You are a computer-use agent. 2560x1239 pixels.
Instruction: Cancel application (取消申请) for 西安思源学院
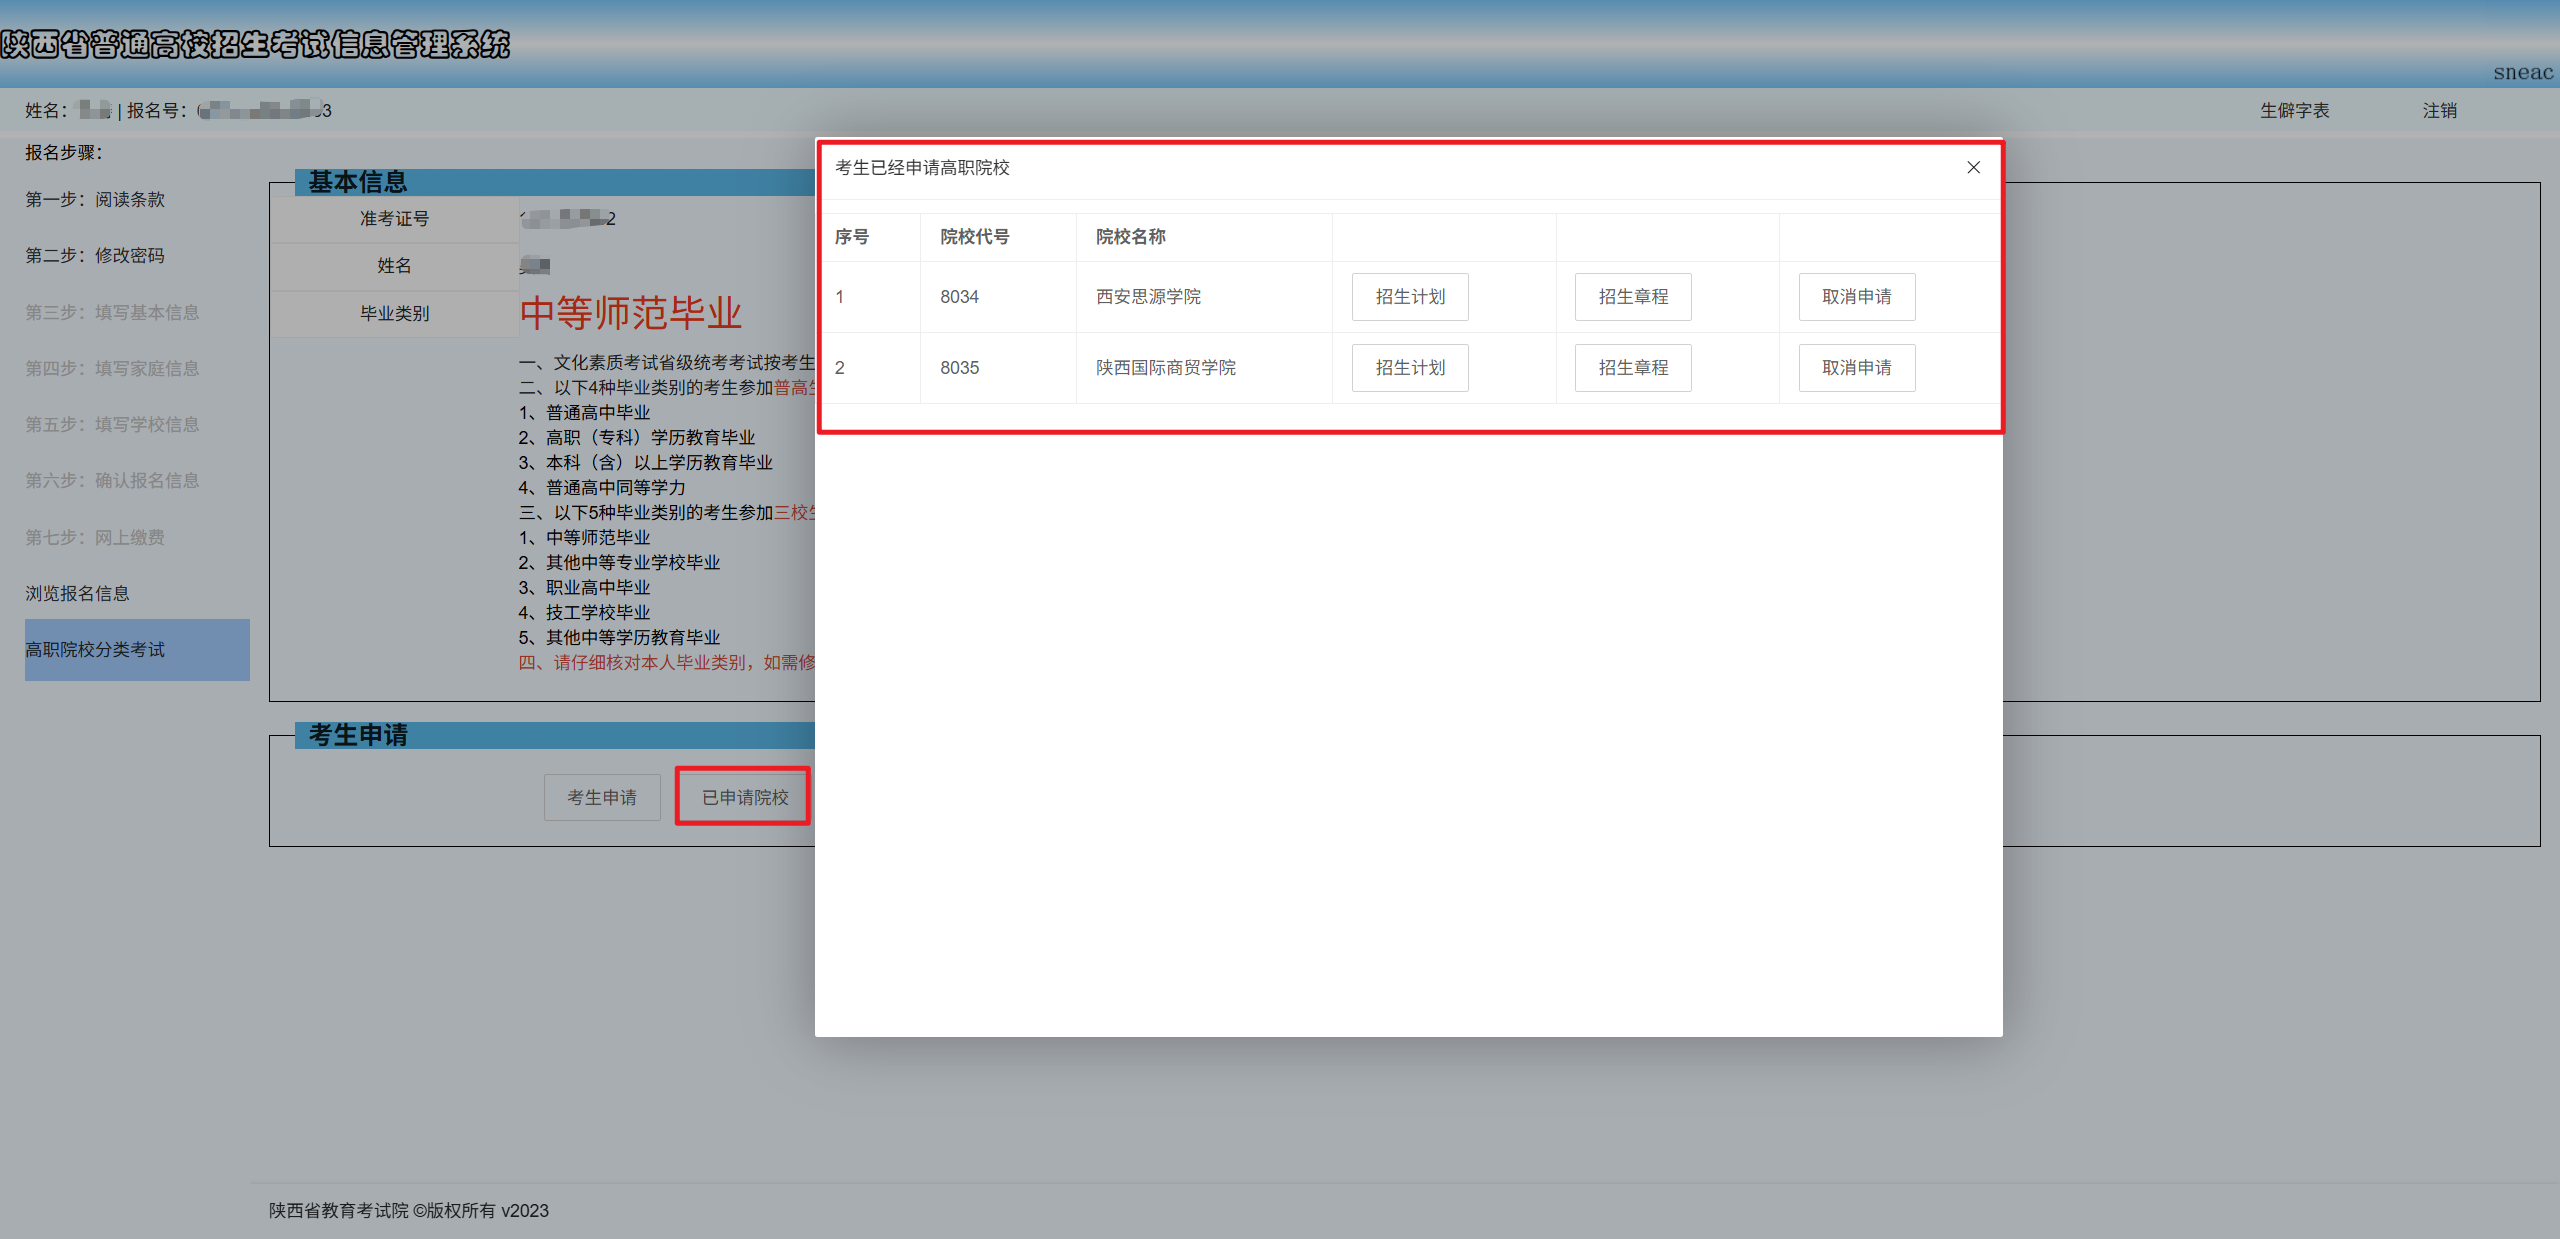(x=1856, y=296)
